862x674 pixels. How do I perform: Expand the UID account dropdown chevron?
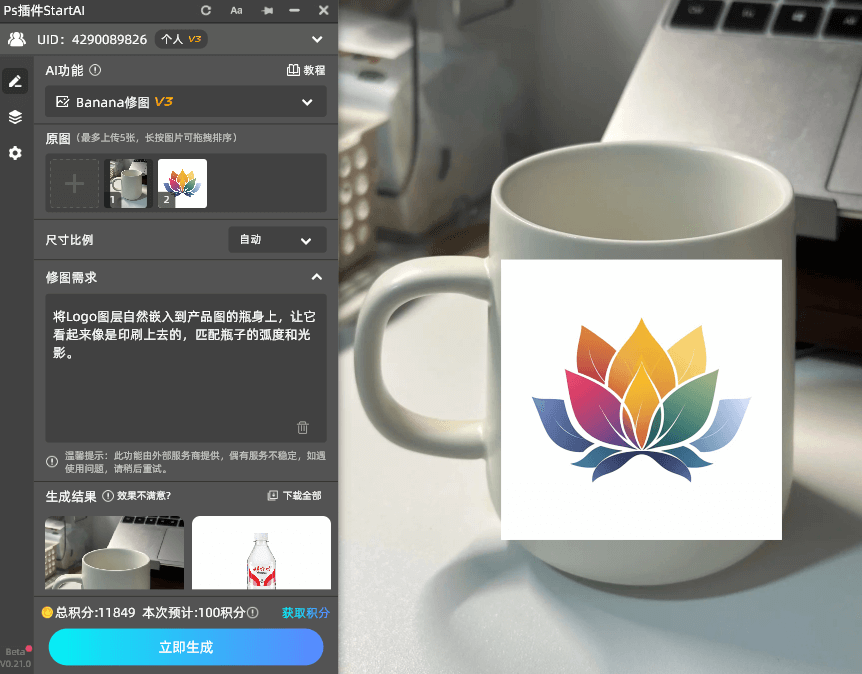[x=318, y=39]
